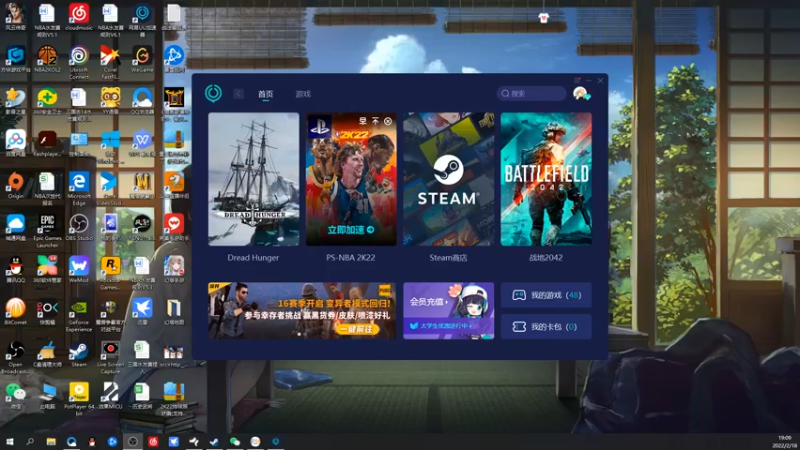This screenshot has height=450, width=800.
Task: Open OBS from the taskbar
Action: coord(133,441)
